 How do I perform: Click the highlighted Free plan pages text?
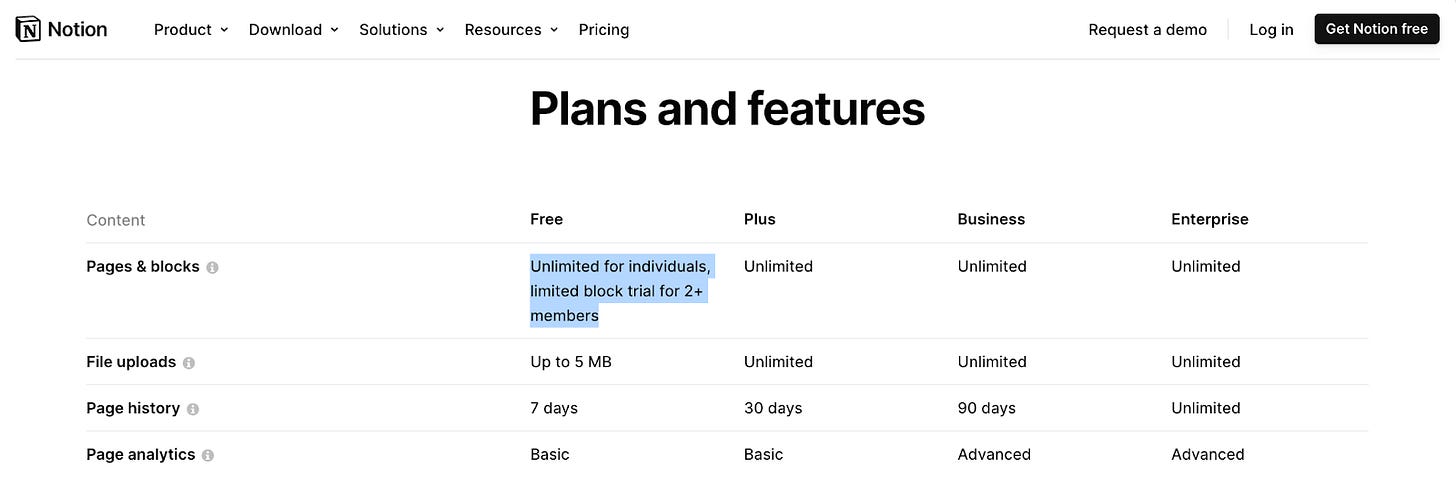[620, 291]
